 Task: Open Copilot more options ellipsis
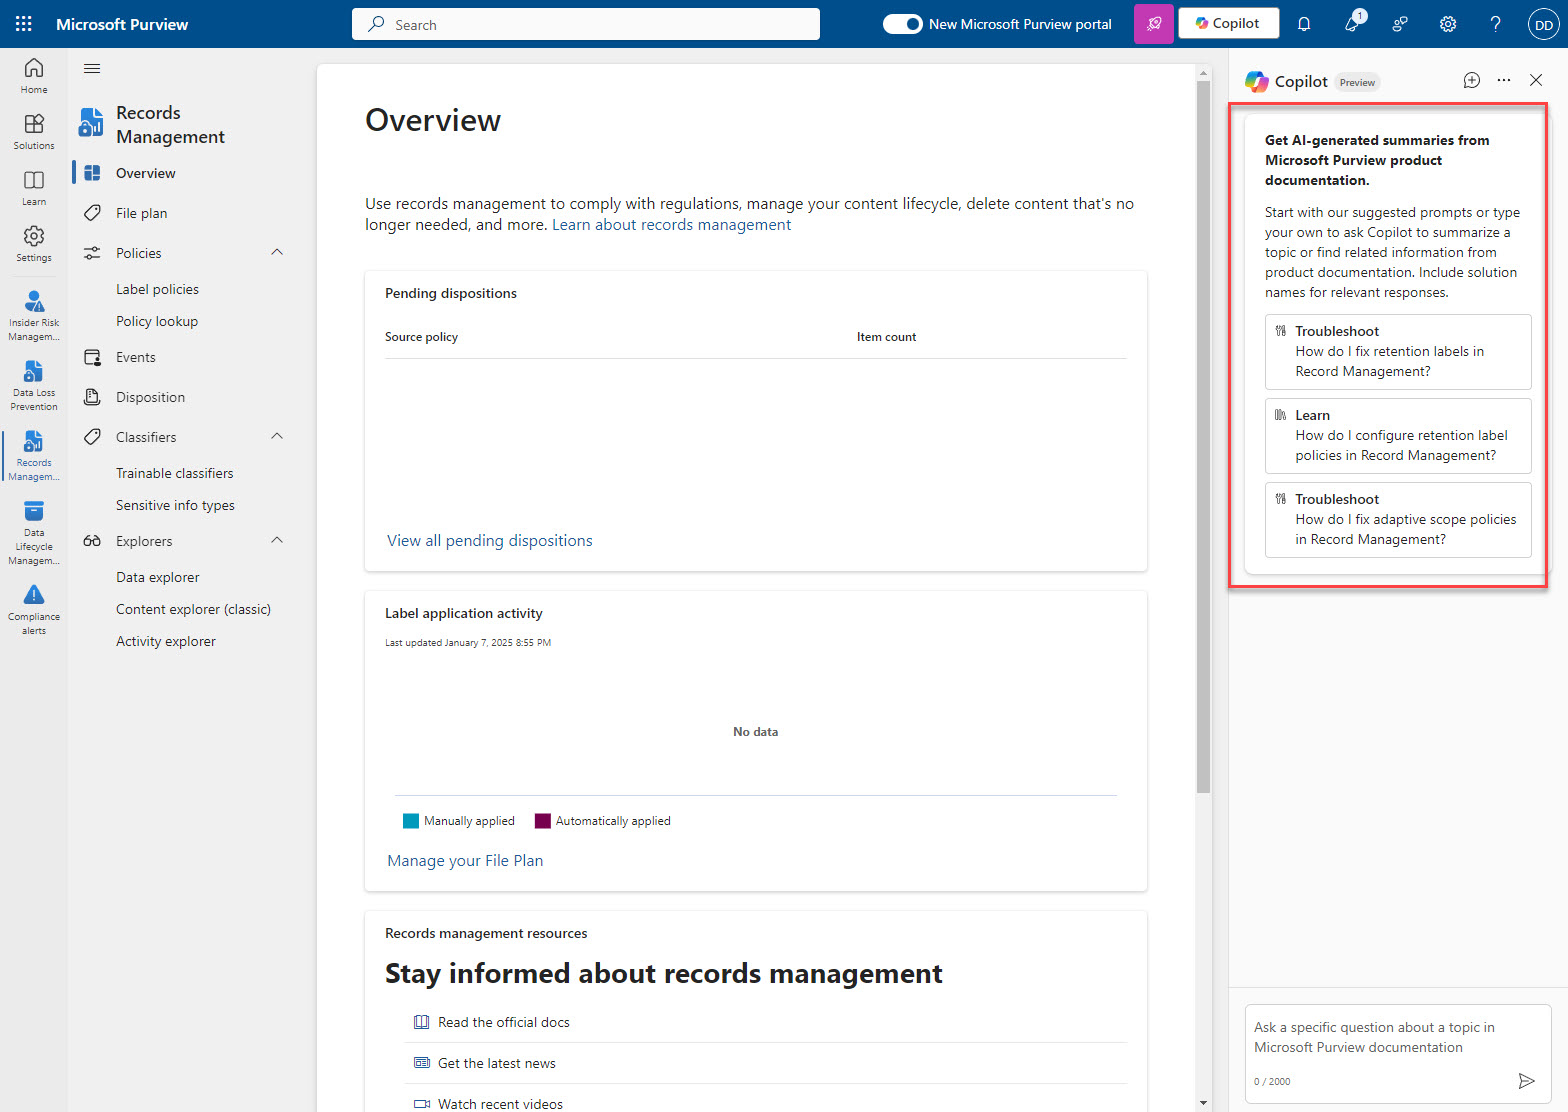pos(1504,80)
